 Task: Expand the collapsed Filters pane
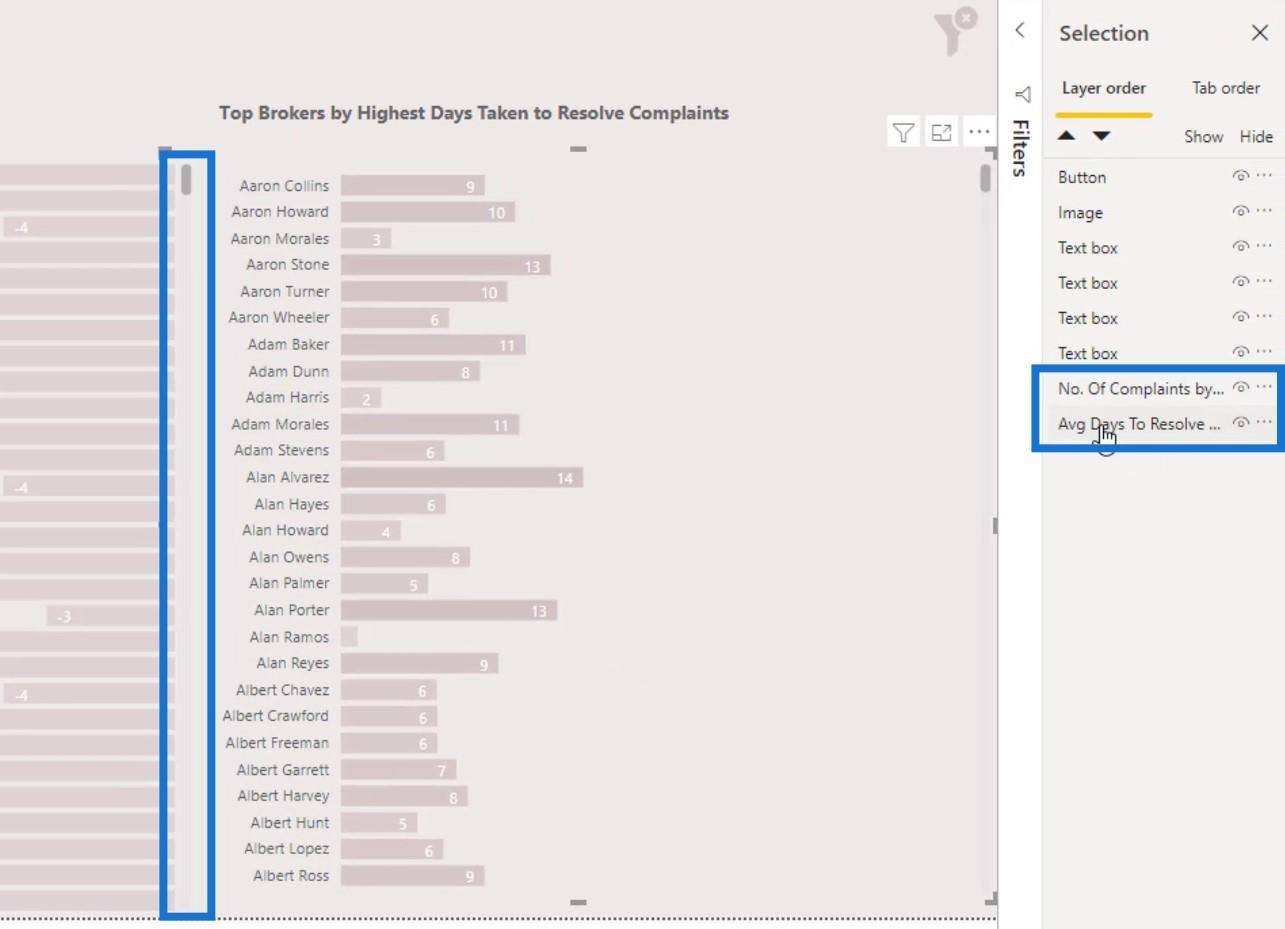coord(1021,148)
